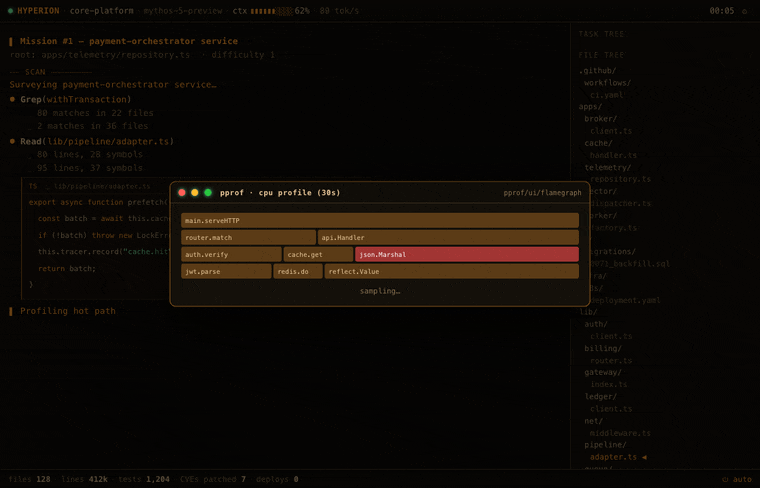
Task: Click '95 lines, 37 symbols' result
Action: 90,168
